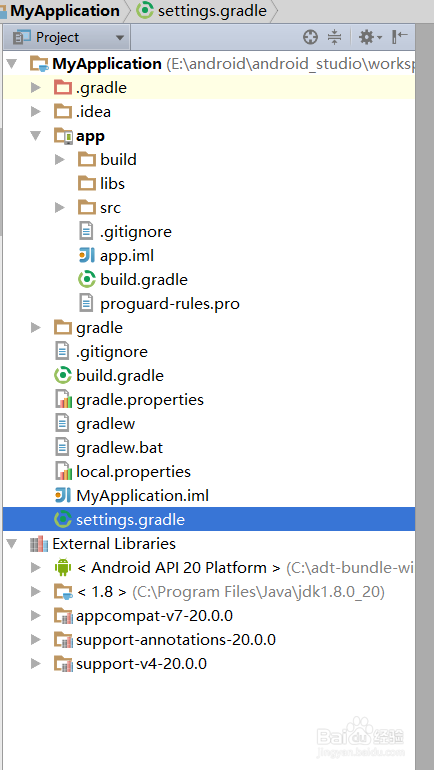Click the Collapse All icon
434x770 pixels.
pyautogui.click(x=334, y=37)
